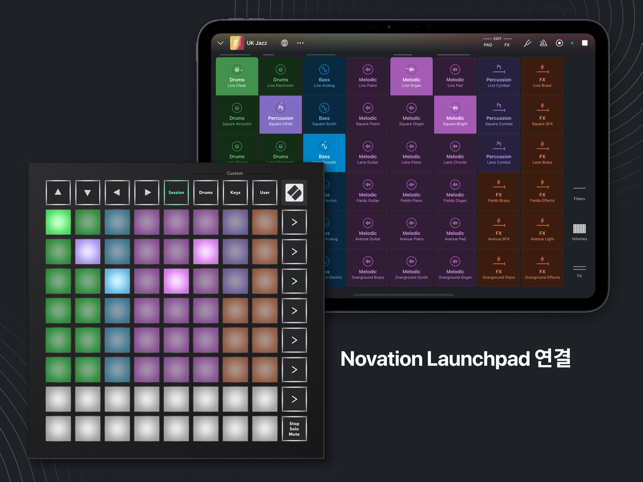643x482 pixels.
Task: Trigger the Melodic Overground Synth pad
Action: point(411,268)
